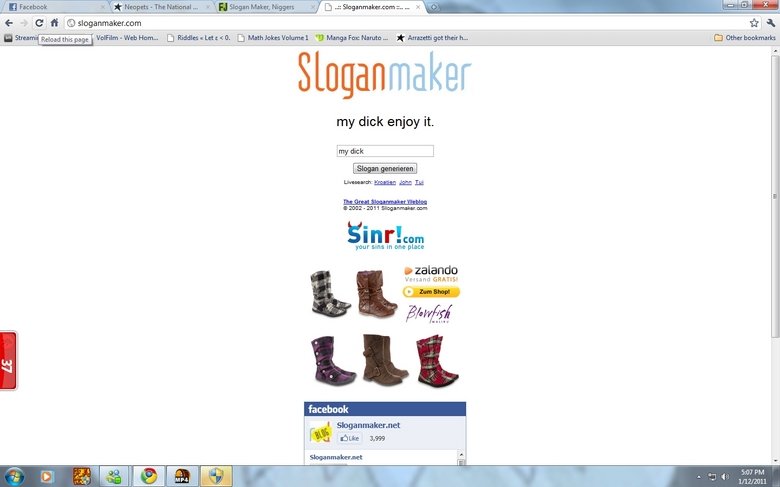Viewport: 780px width, 487px height.
Task: Open the Chrome wrench settings menu
Action: (x=771, y=23)
